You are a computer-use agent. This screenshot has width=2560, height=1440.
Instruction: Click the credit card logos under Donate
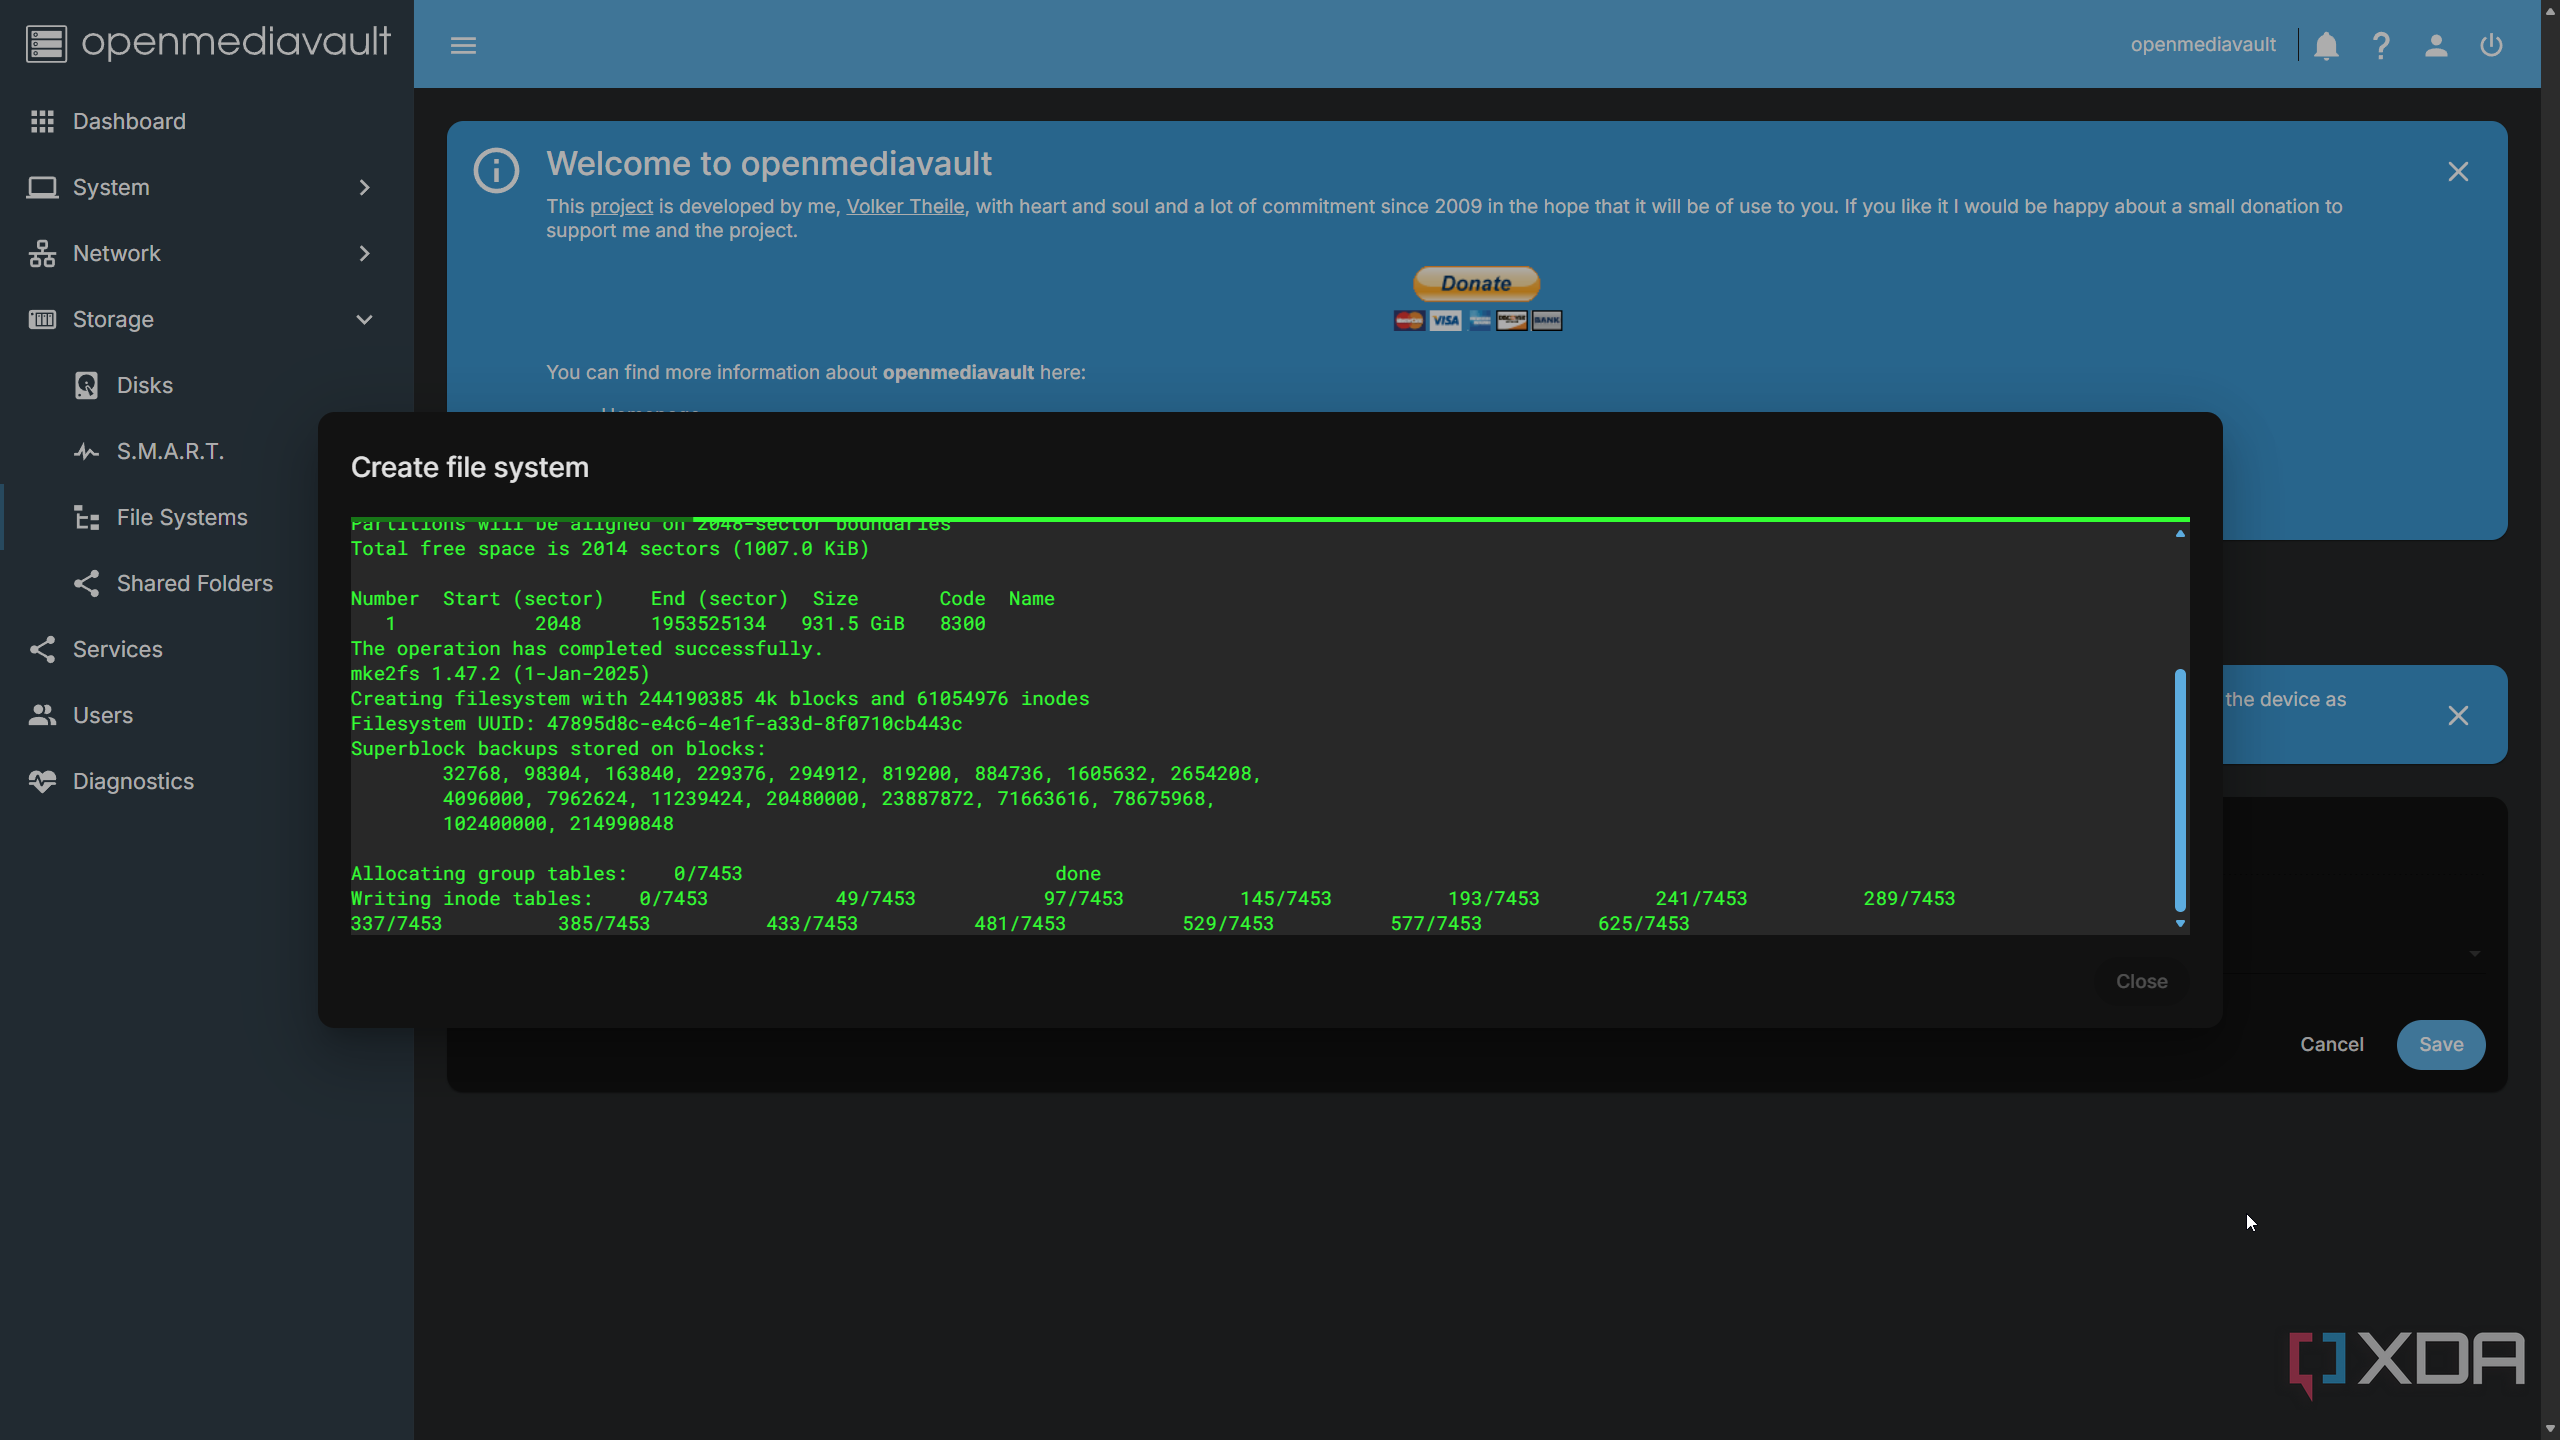[x=1478, y=320]
